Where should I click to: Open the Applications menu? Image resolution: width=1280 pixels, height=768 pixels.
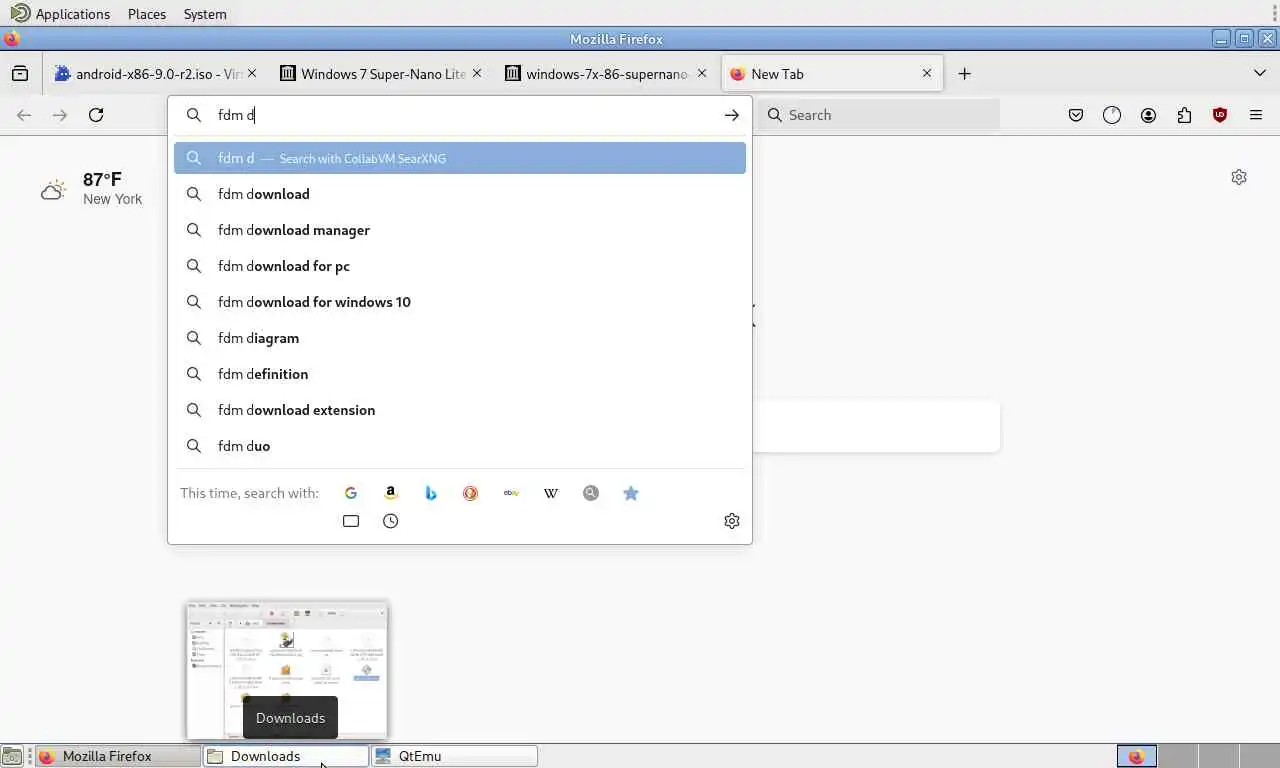pos(61,14)
